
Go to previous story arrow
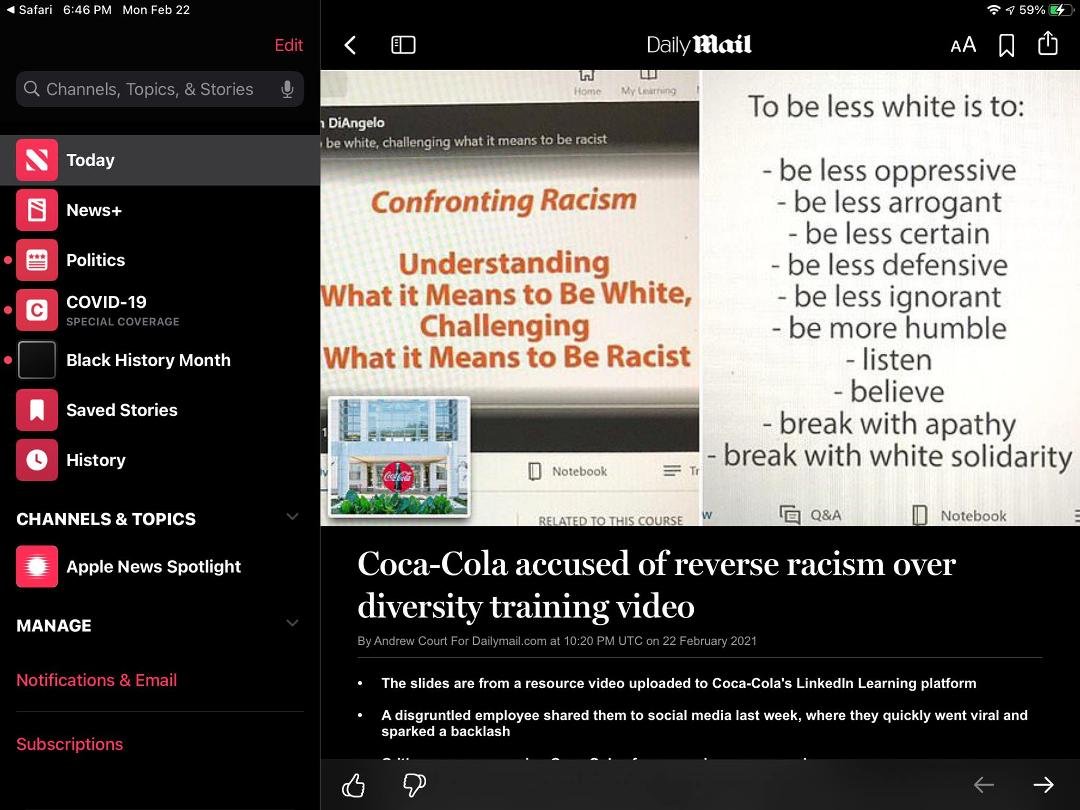(984, 785)
